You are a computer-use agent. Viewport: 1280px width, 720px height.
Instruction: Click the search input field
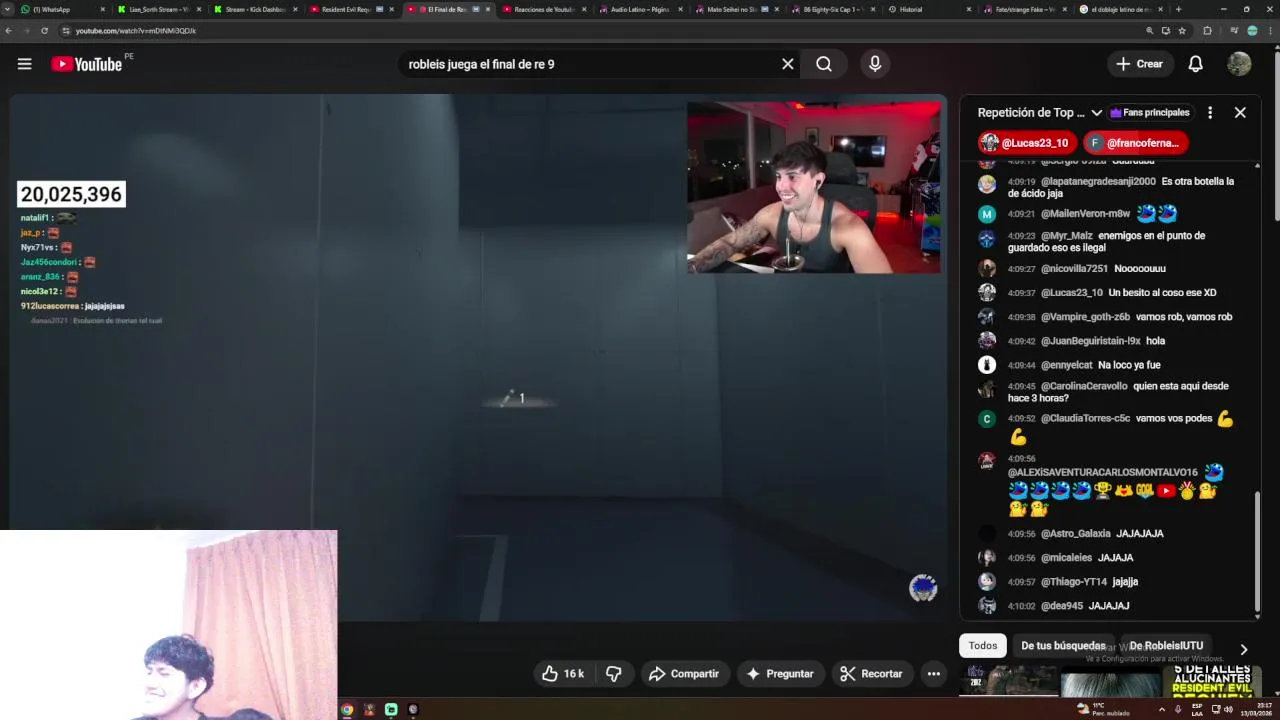click(x=590, y=64)
